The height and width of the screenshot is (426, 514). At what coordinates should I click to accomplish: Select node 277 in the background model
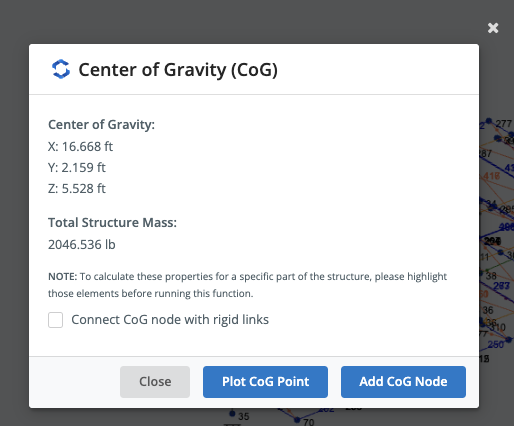pos(503,124)
